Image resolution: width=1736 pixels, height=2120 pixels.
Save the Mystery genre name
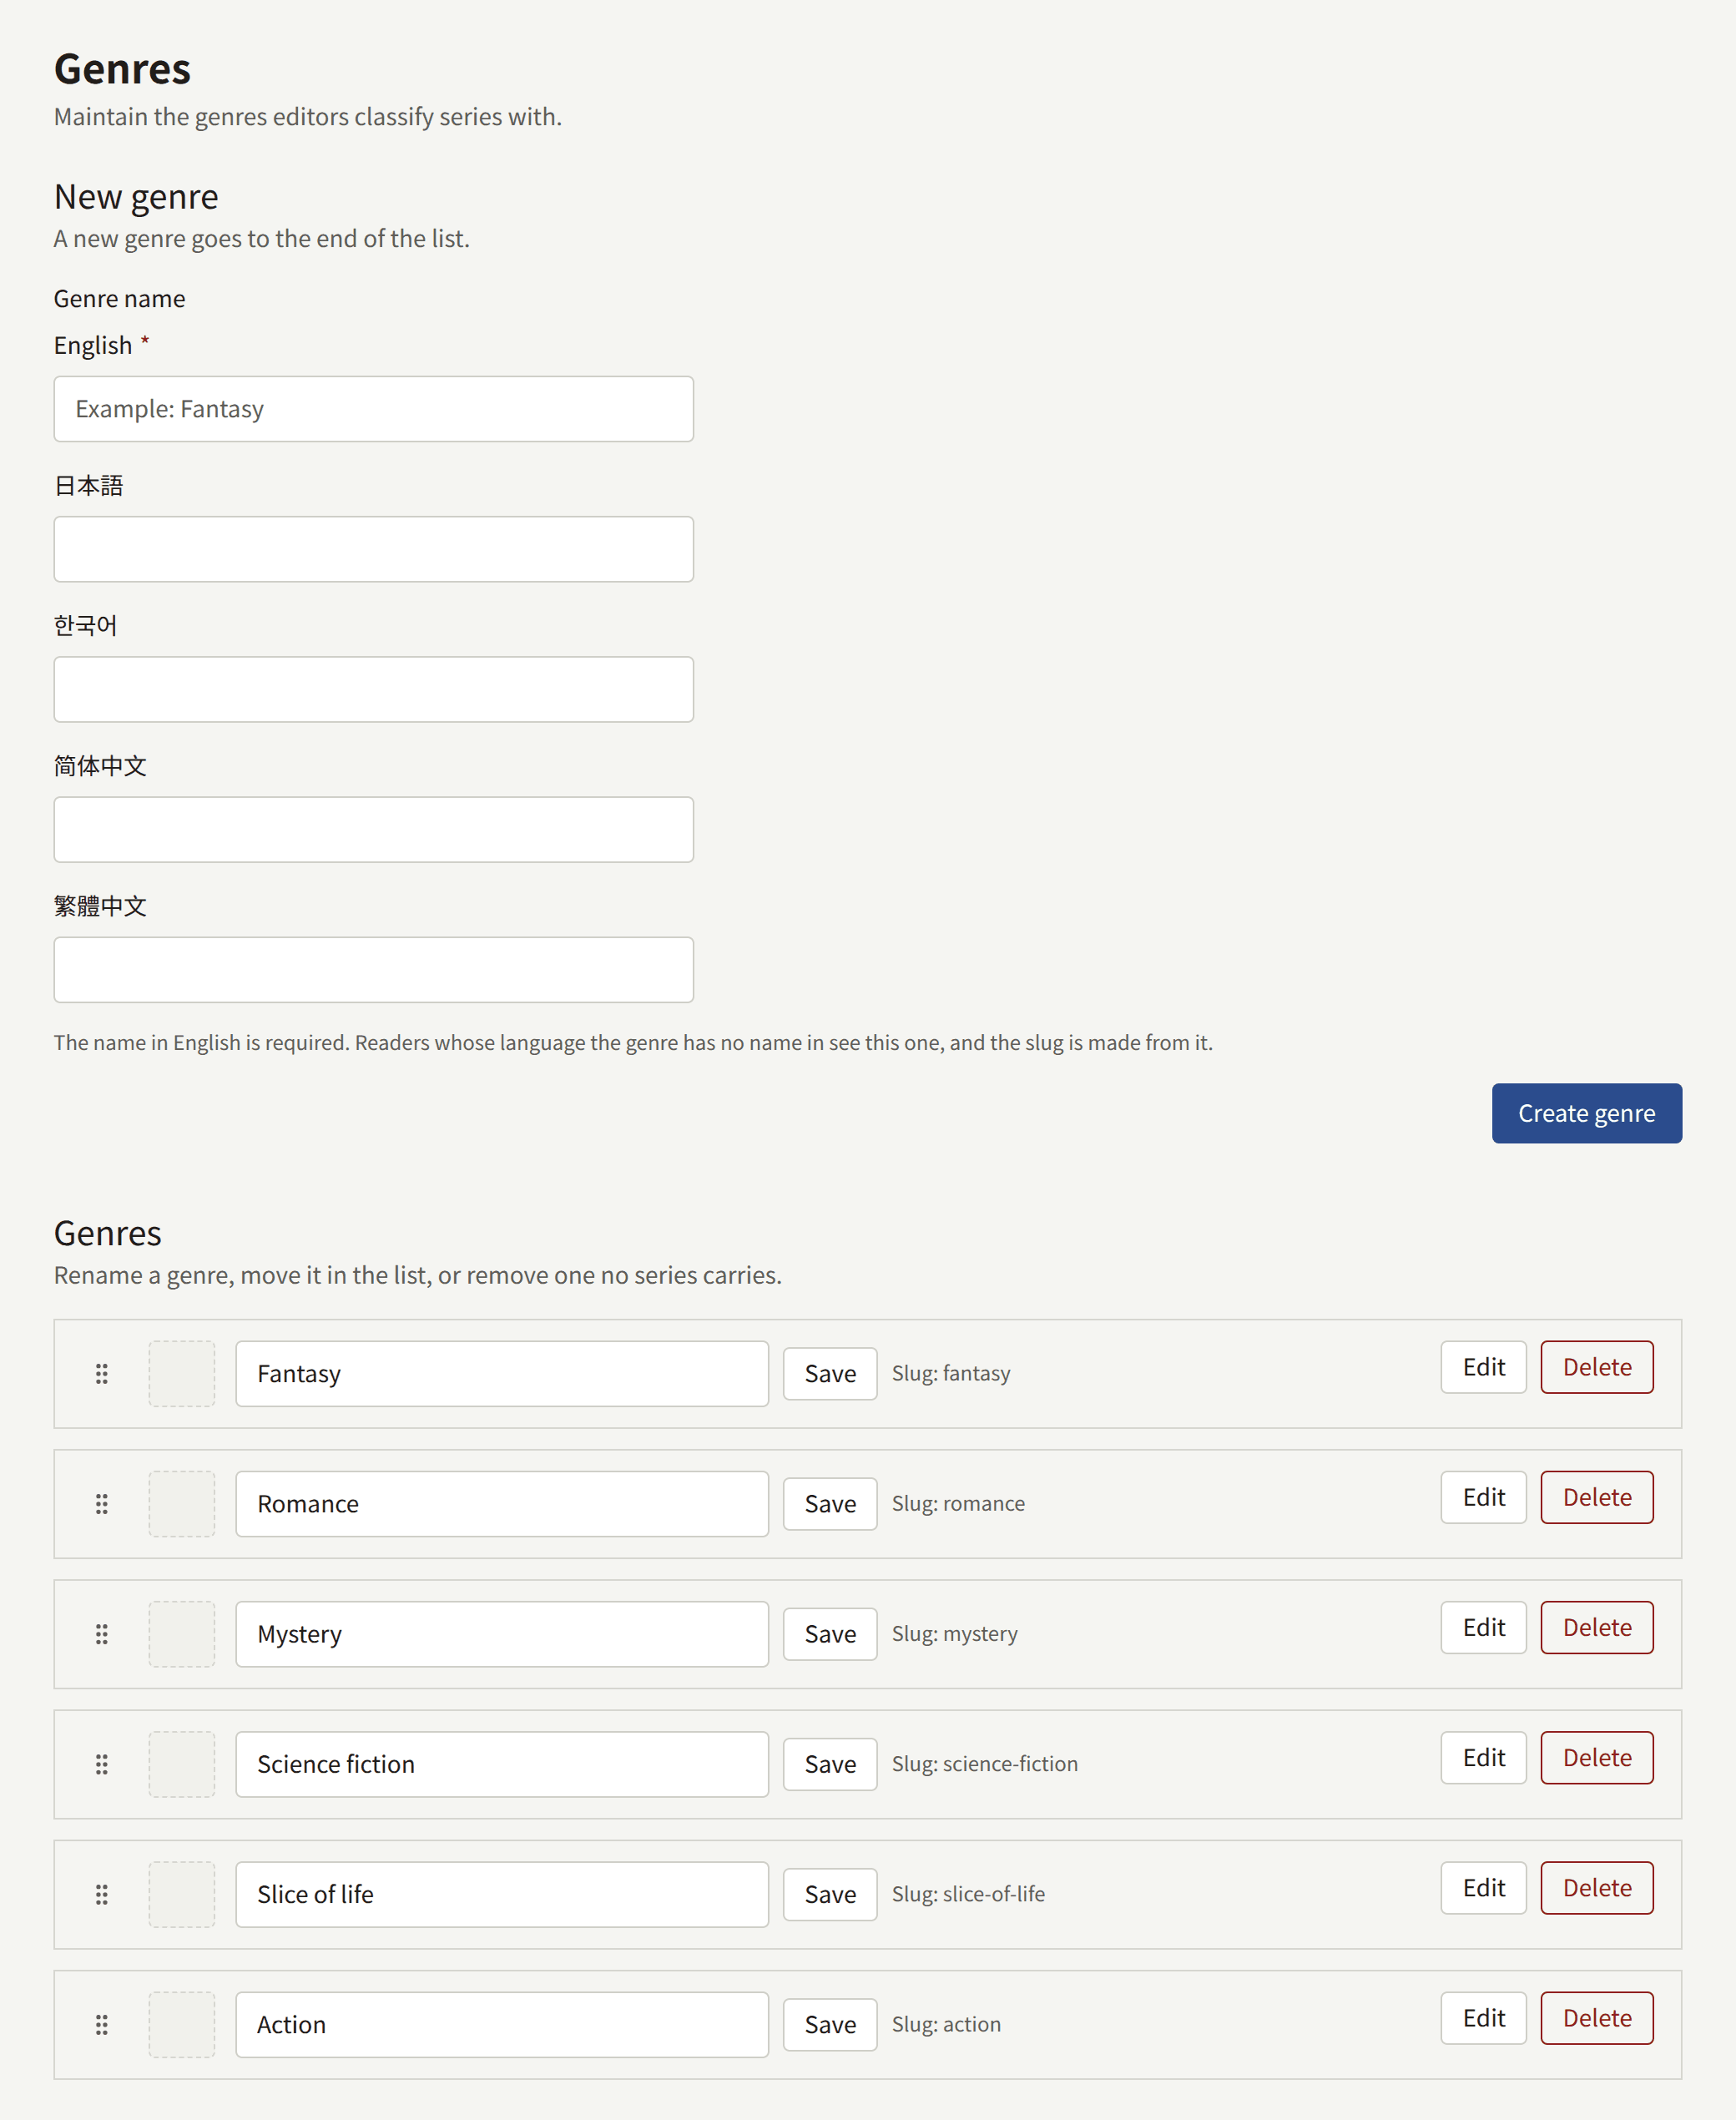click(x=830, y=1634)
